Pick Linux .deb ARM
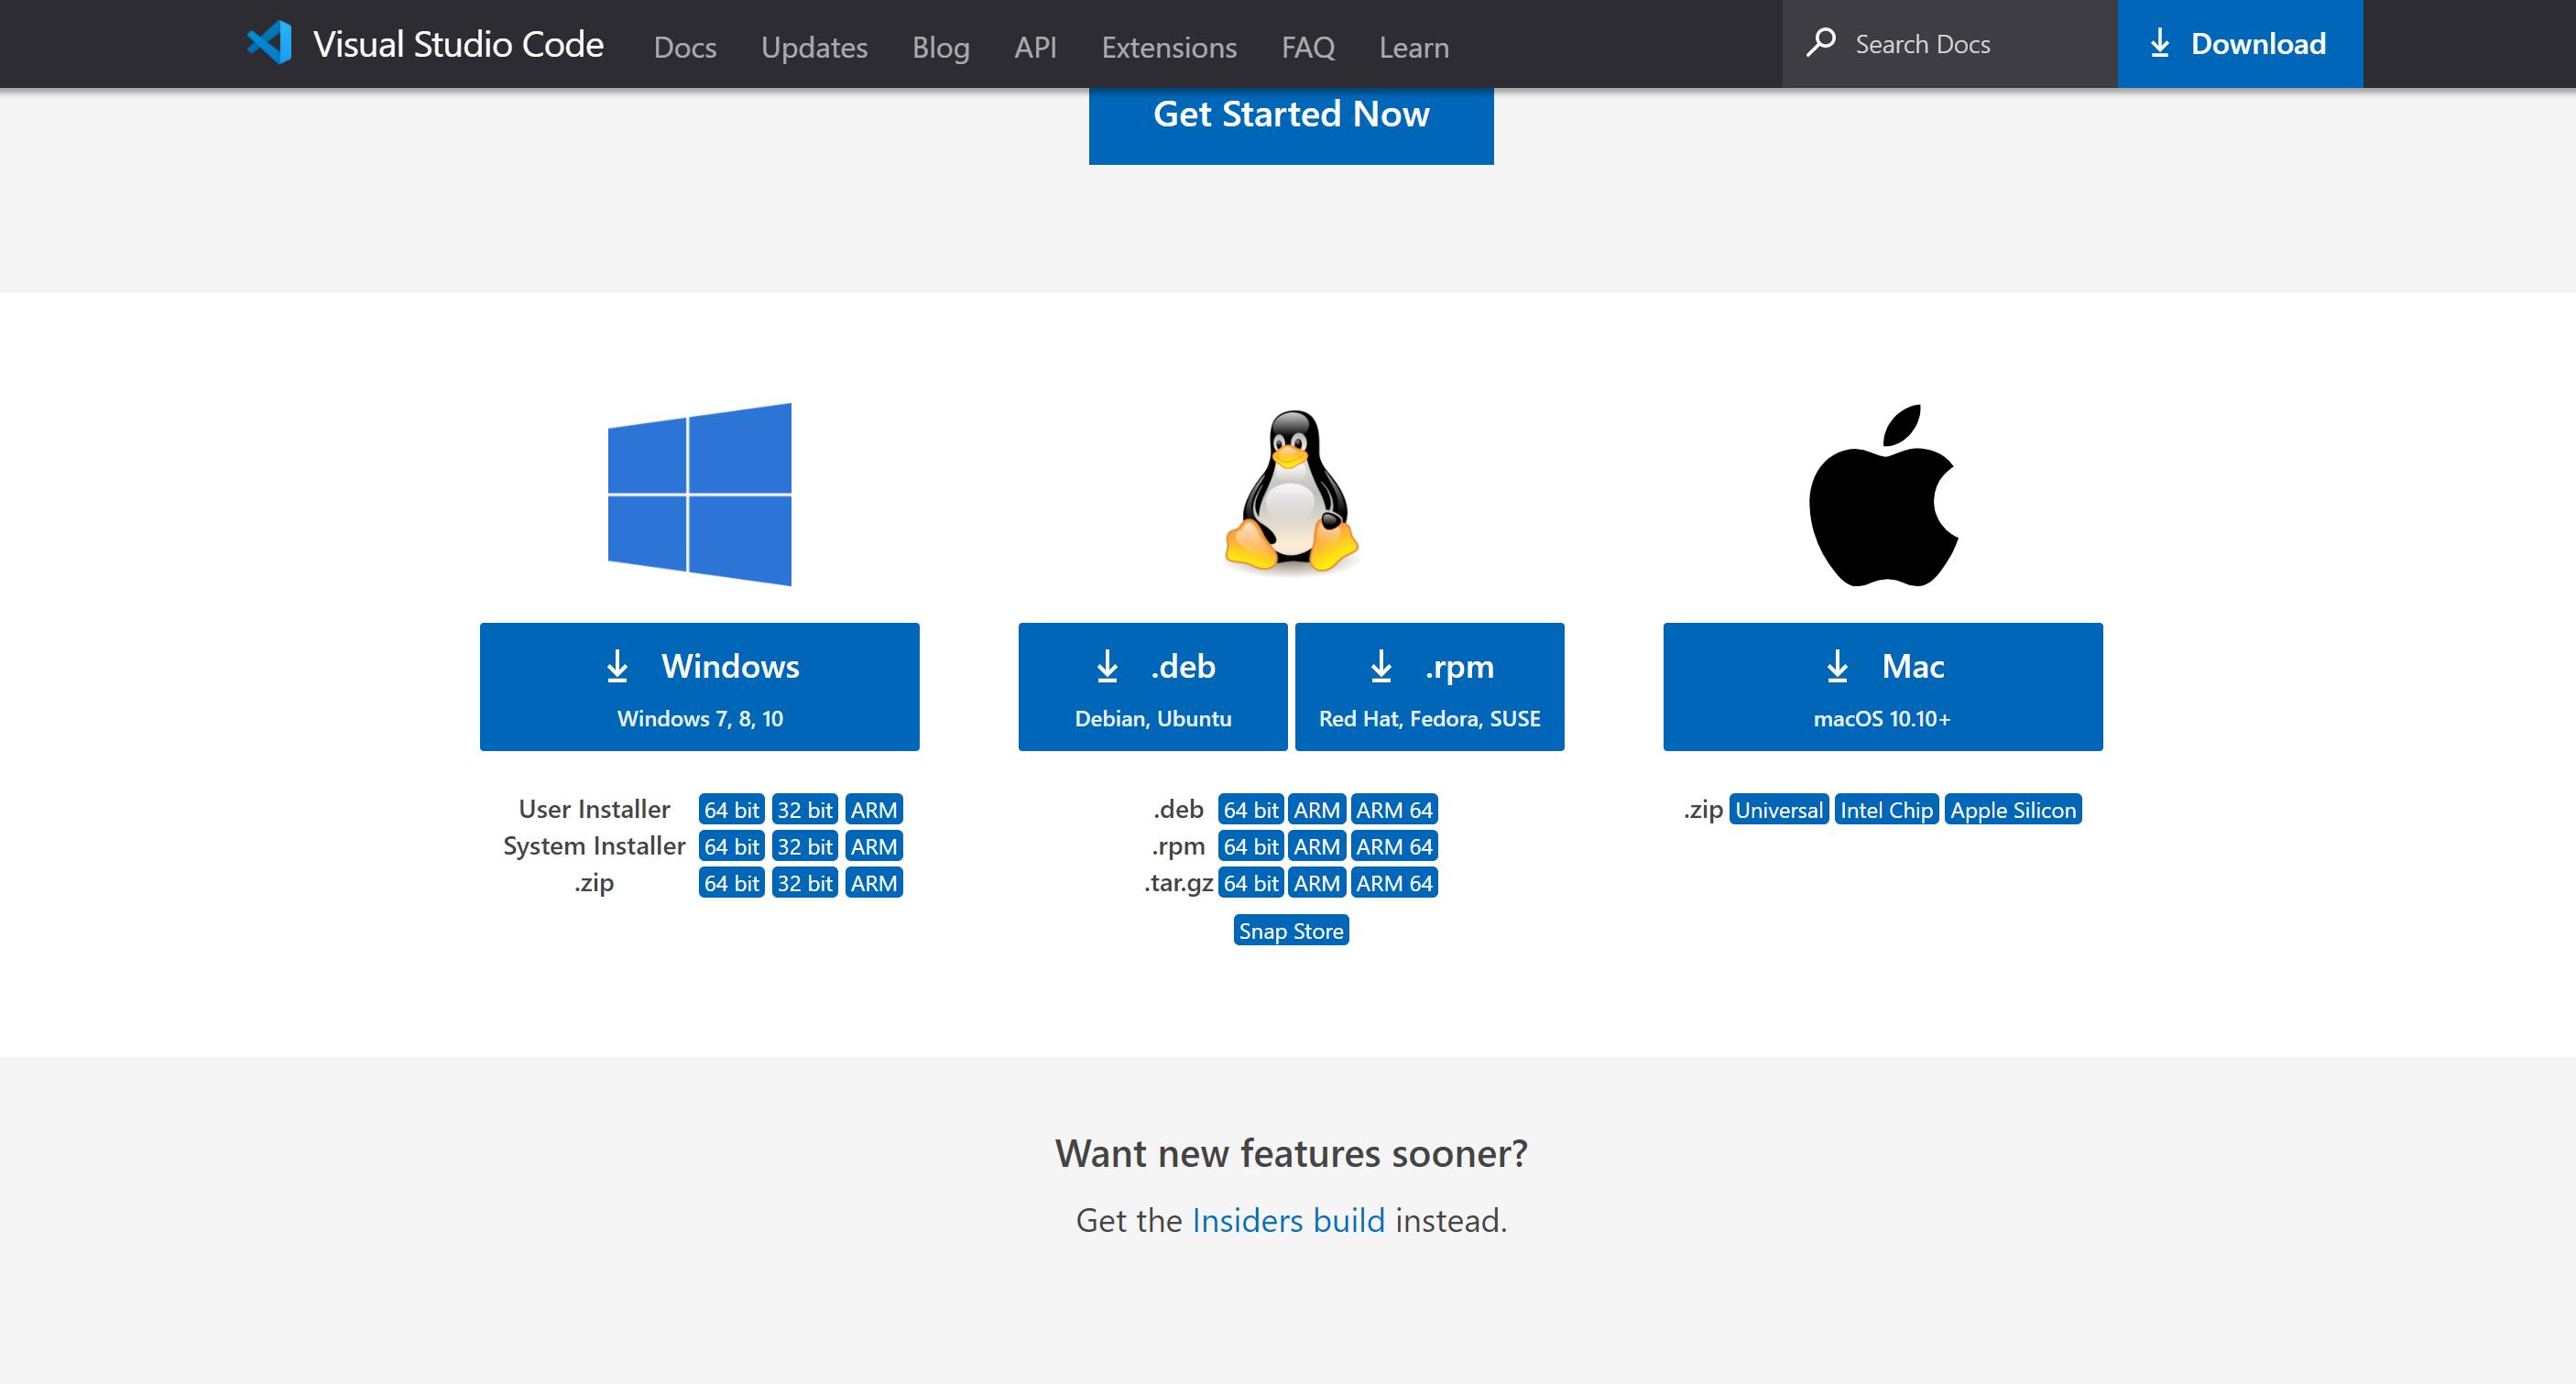This screenshot has height=1384, width=2576. point(1317,809)
